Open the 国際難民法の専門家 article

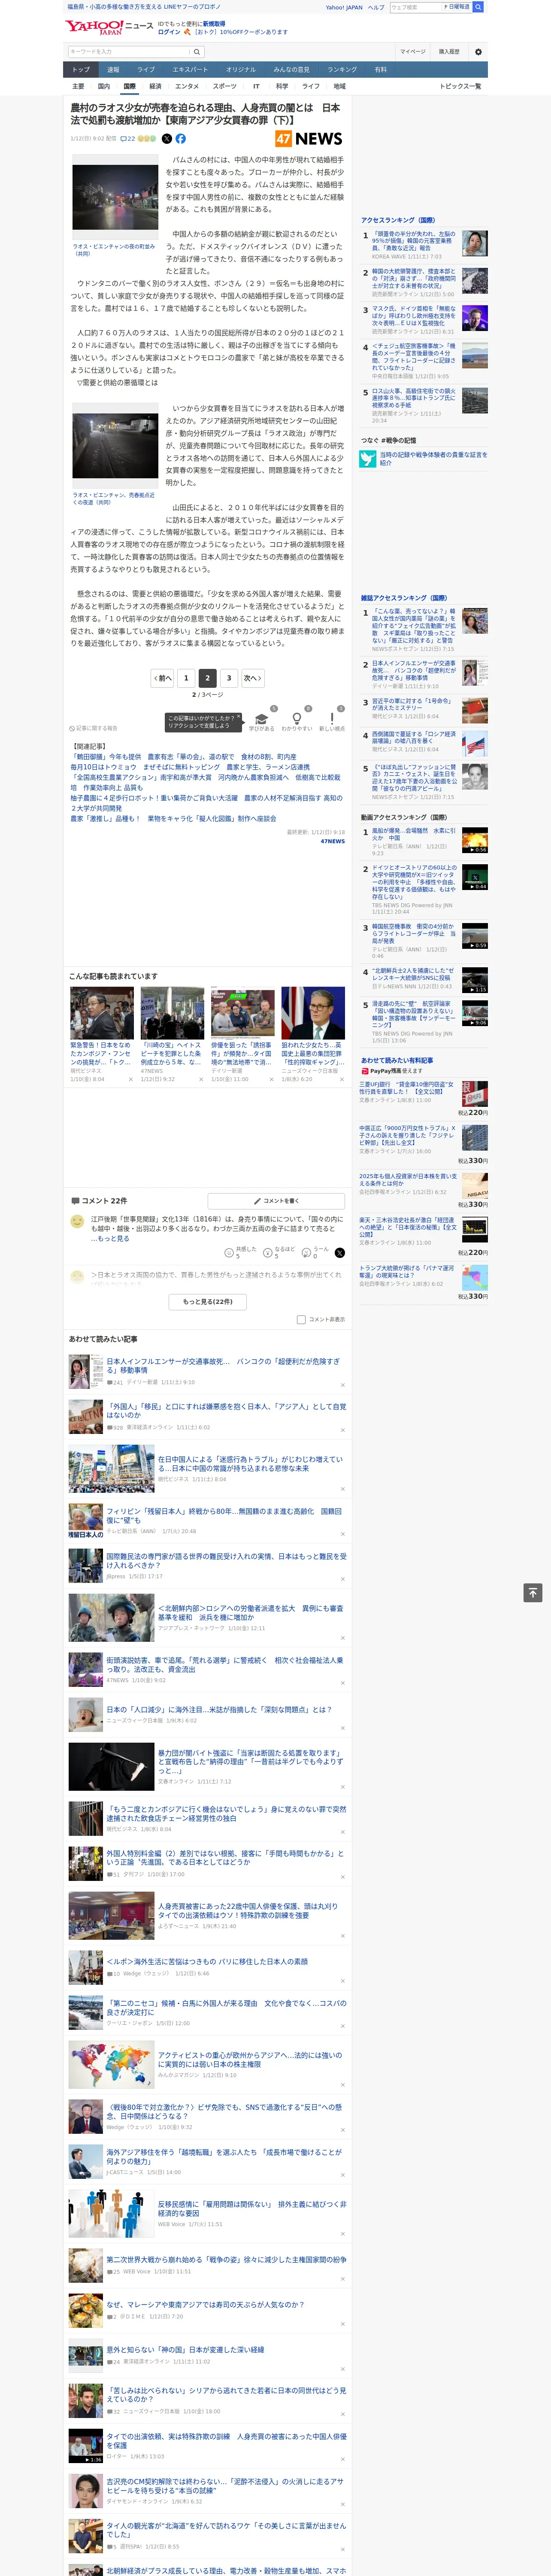(x=227, y=1561)
